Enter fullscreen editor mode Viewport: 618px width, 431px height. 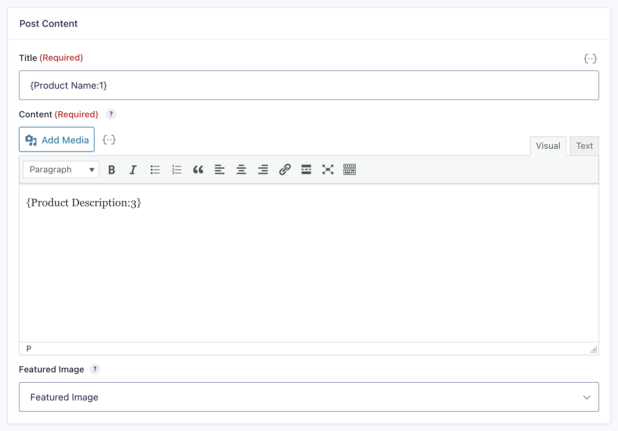[x=328, y=170]
